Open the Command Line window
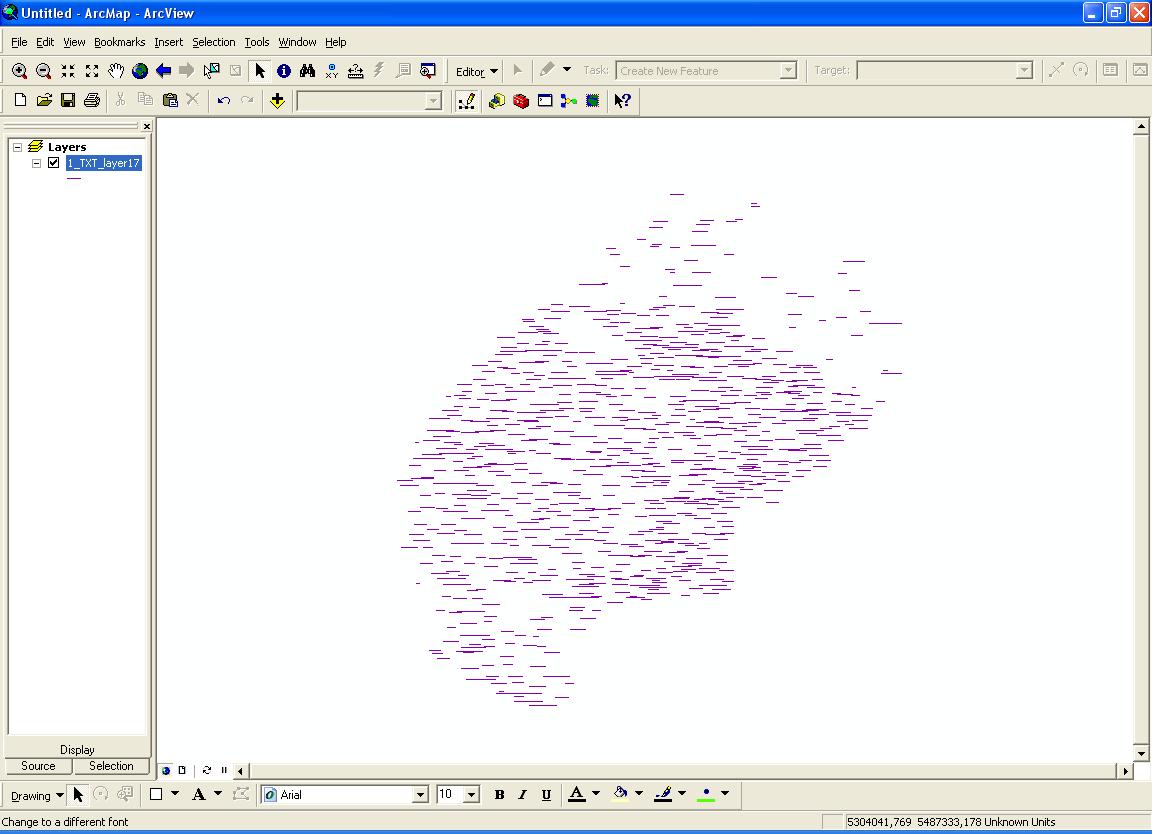The image size is (1152, 834). [544, 101]
